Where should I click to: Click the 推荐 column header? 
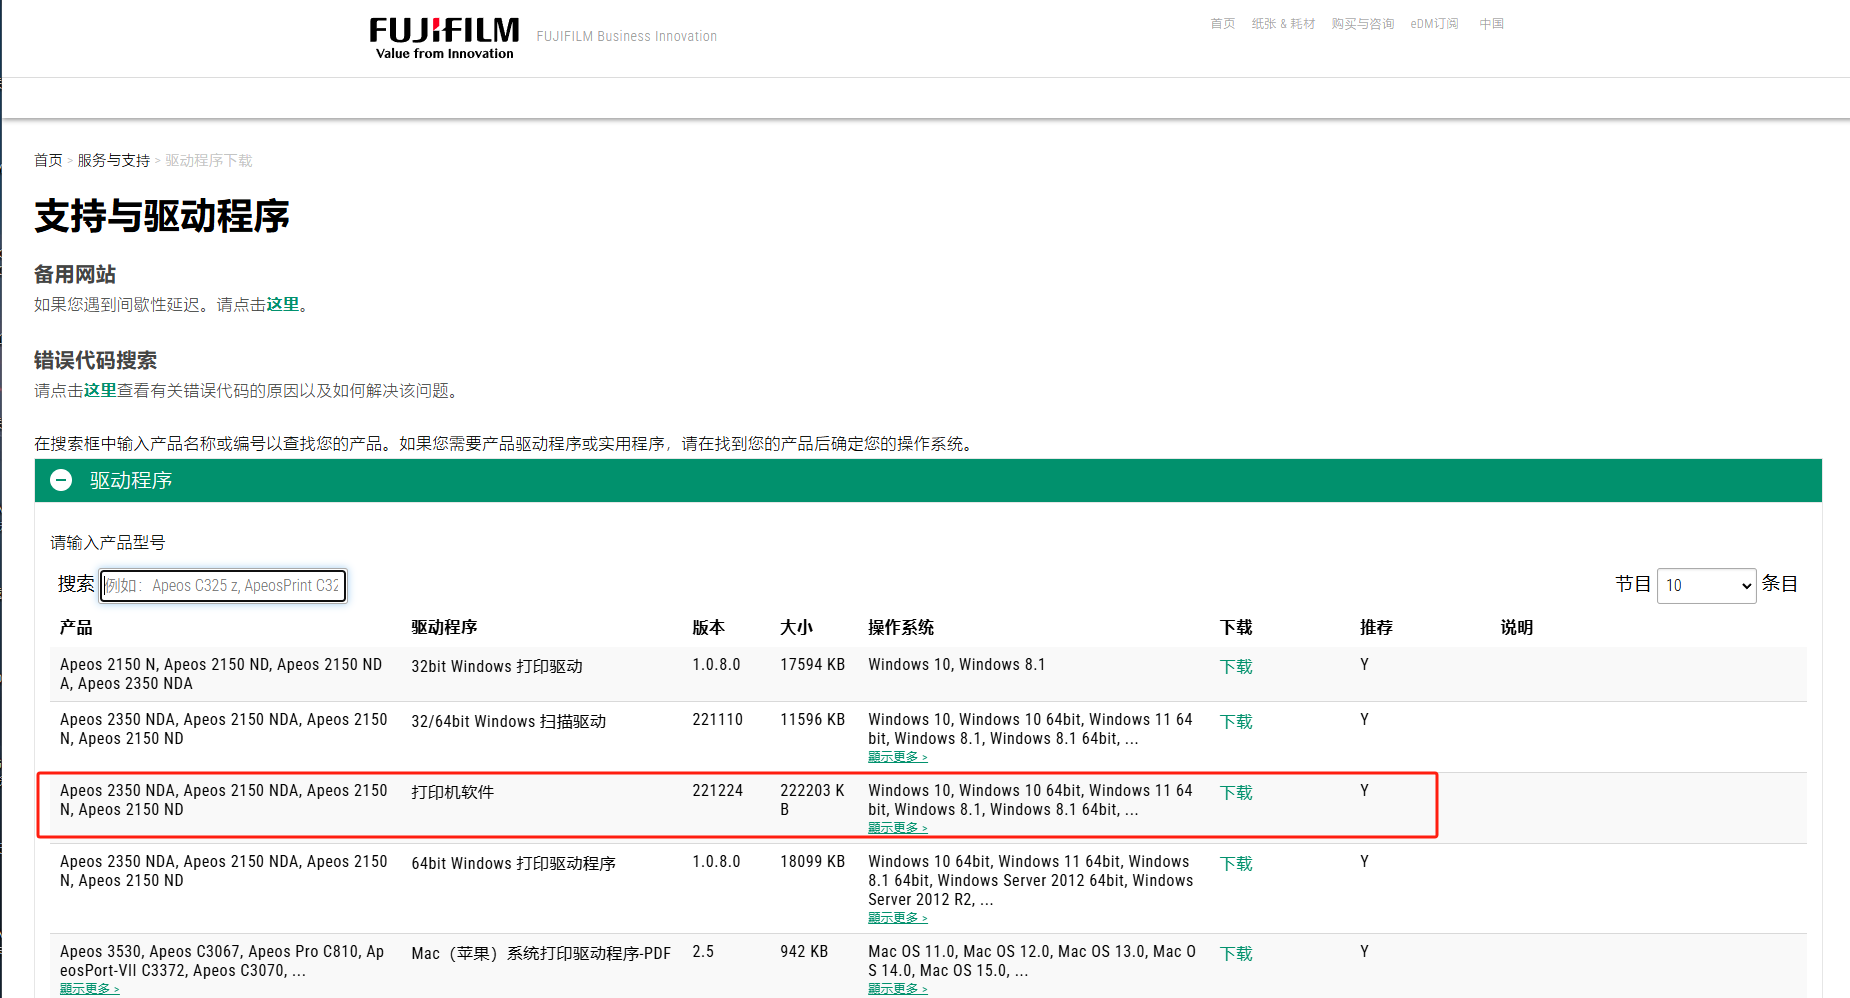point(1376,627)
